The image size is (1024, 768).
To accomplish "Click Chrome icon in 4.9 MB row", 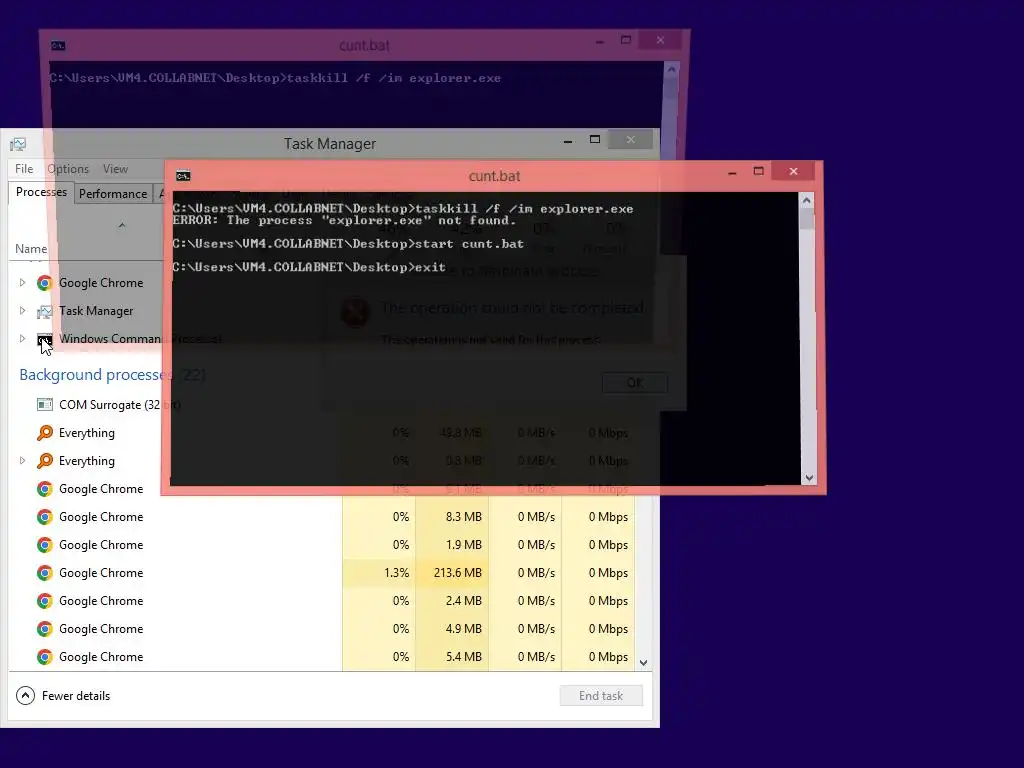I will pos(44,630).
